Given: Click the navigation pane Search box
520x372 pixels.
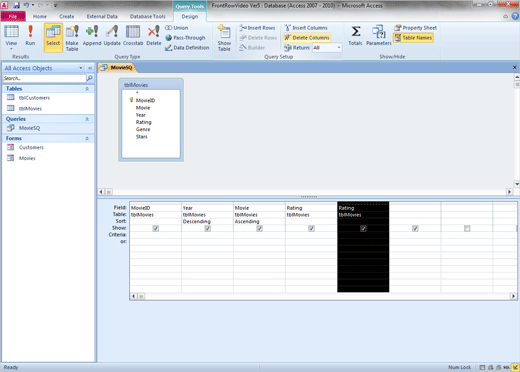Looking at the screenshot, I should [44, 78].
